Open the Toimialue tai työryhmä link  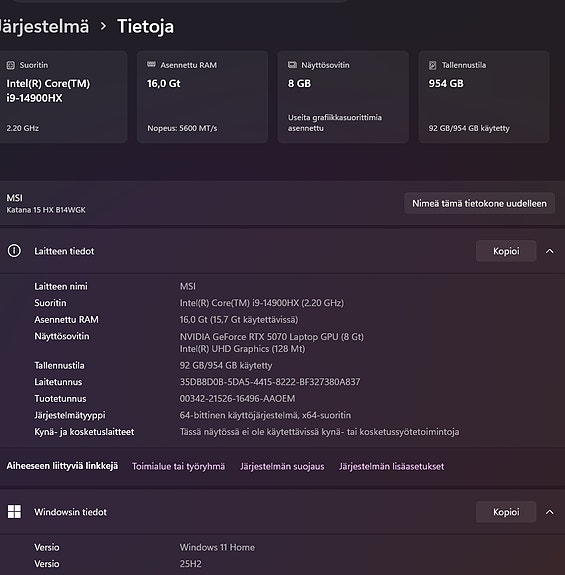pos(178,466)
